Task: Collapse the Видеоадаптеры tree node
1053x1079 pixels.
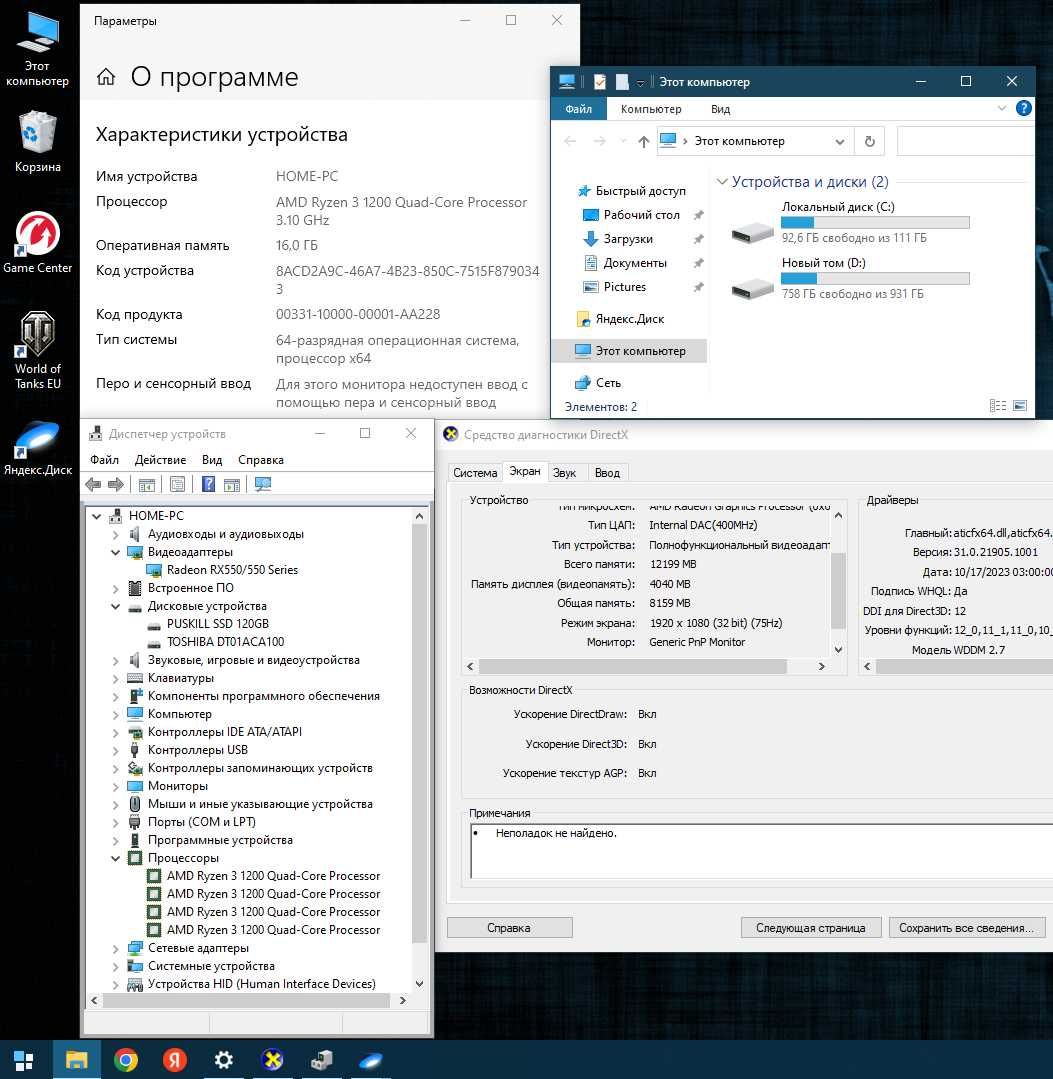Action: pos(115,552)
